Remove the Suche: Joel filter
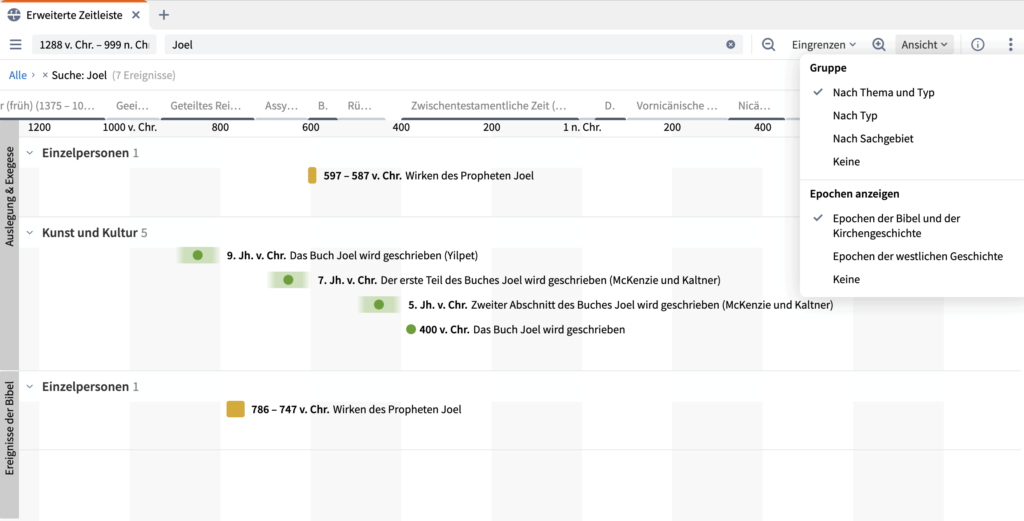Image resolution: width=1024 pixels, height=521 pixels. tap(45, 75)
